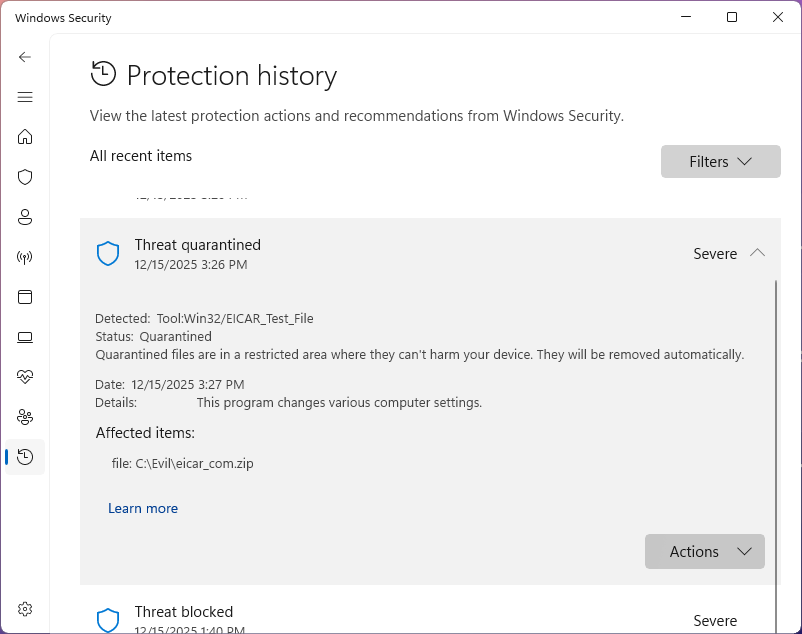
Task: Click the Learn more link
Action: [143, 508]
